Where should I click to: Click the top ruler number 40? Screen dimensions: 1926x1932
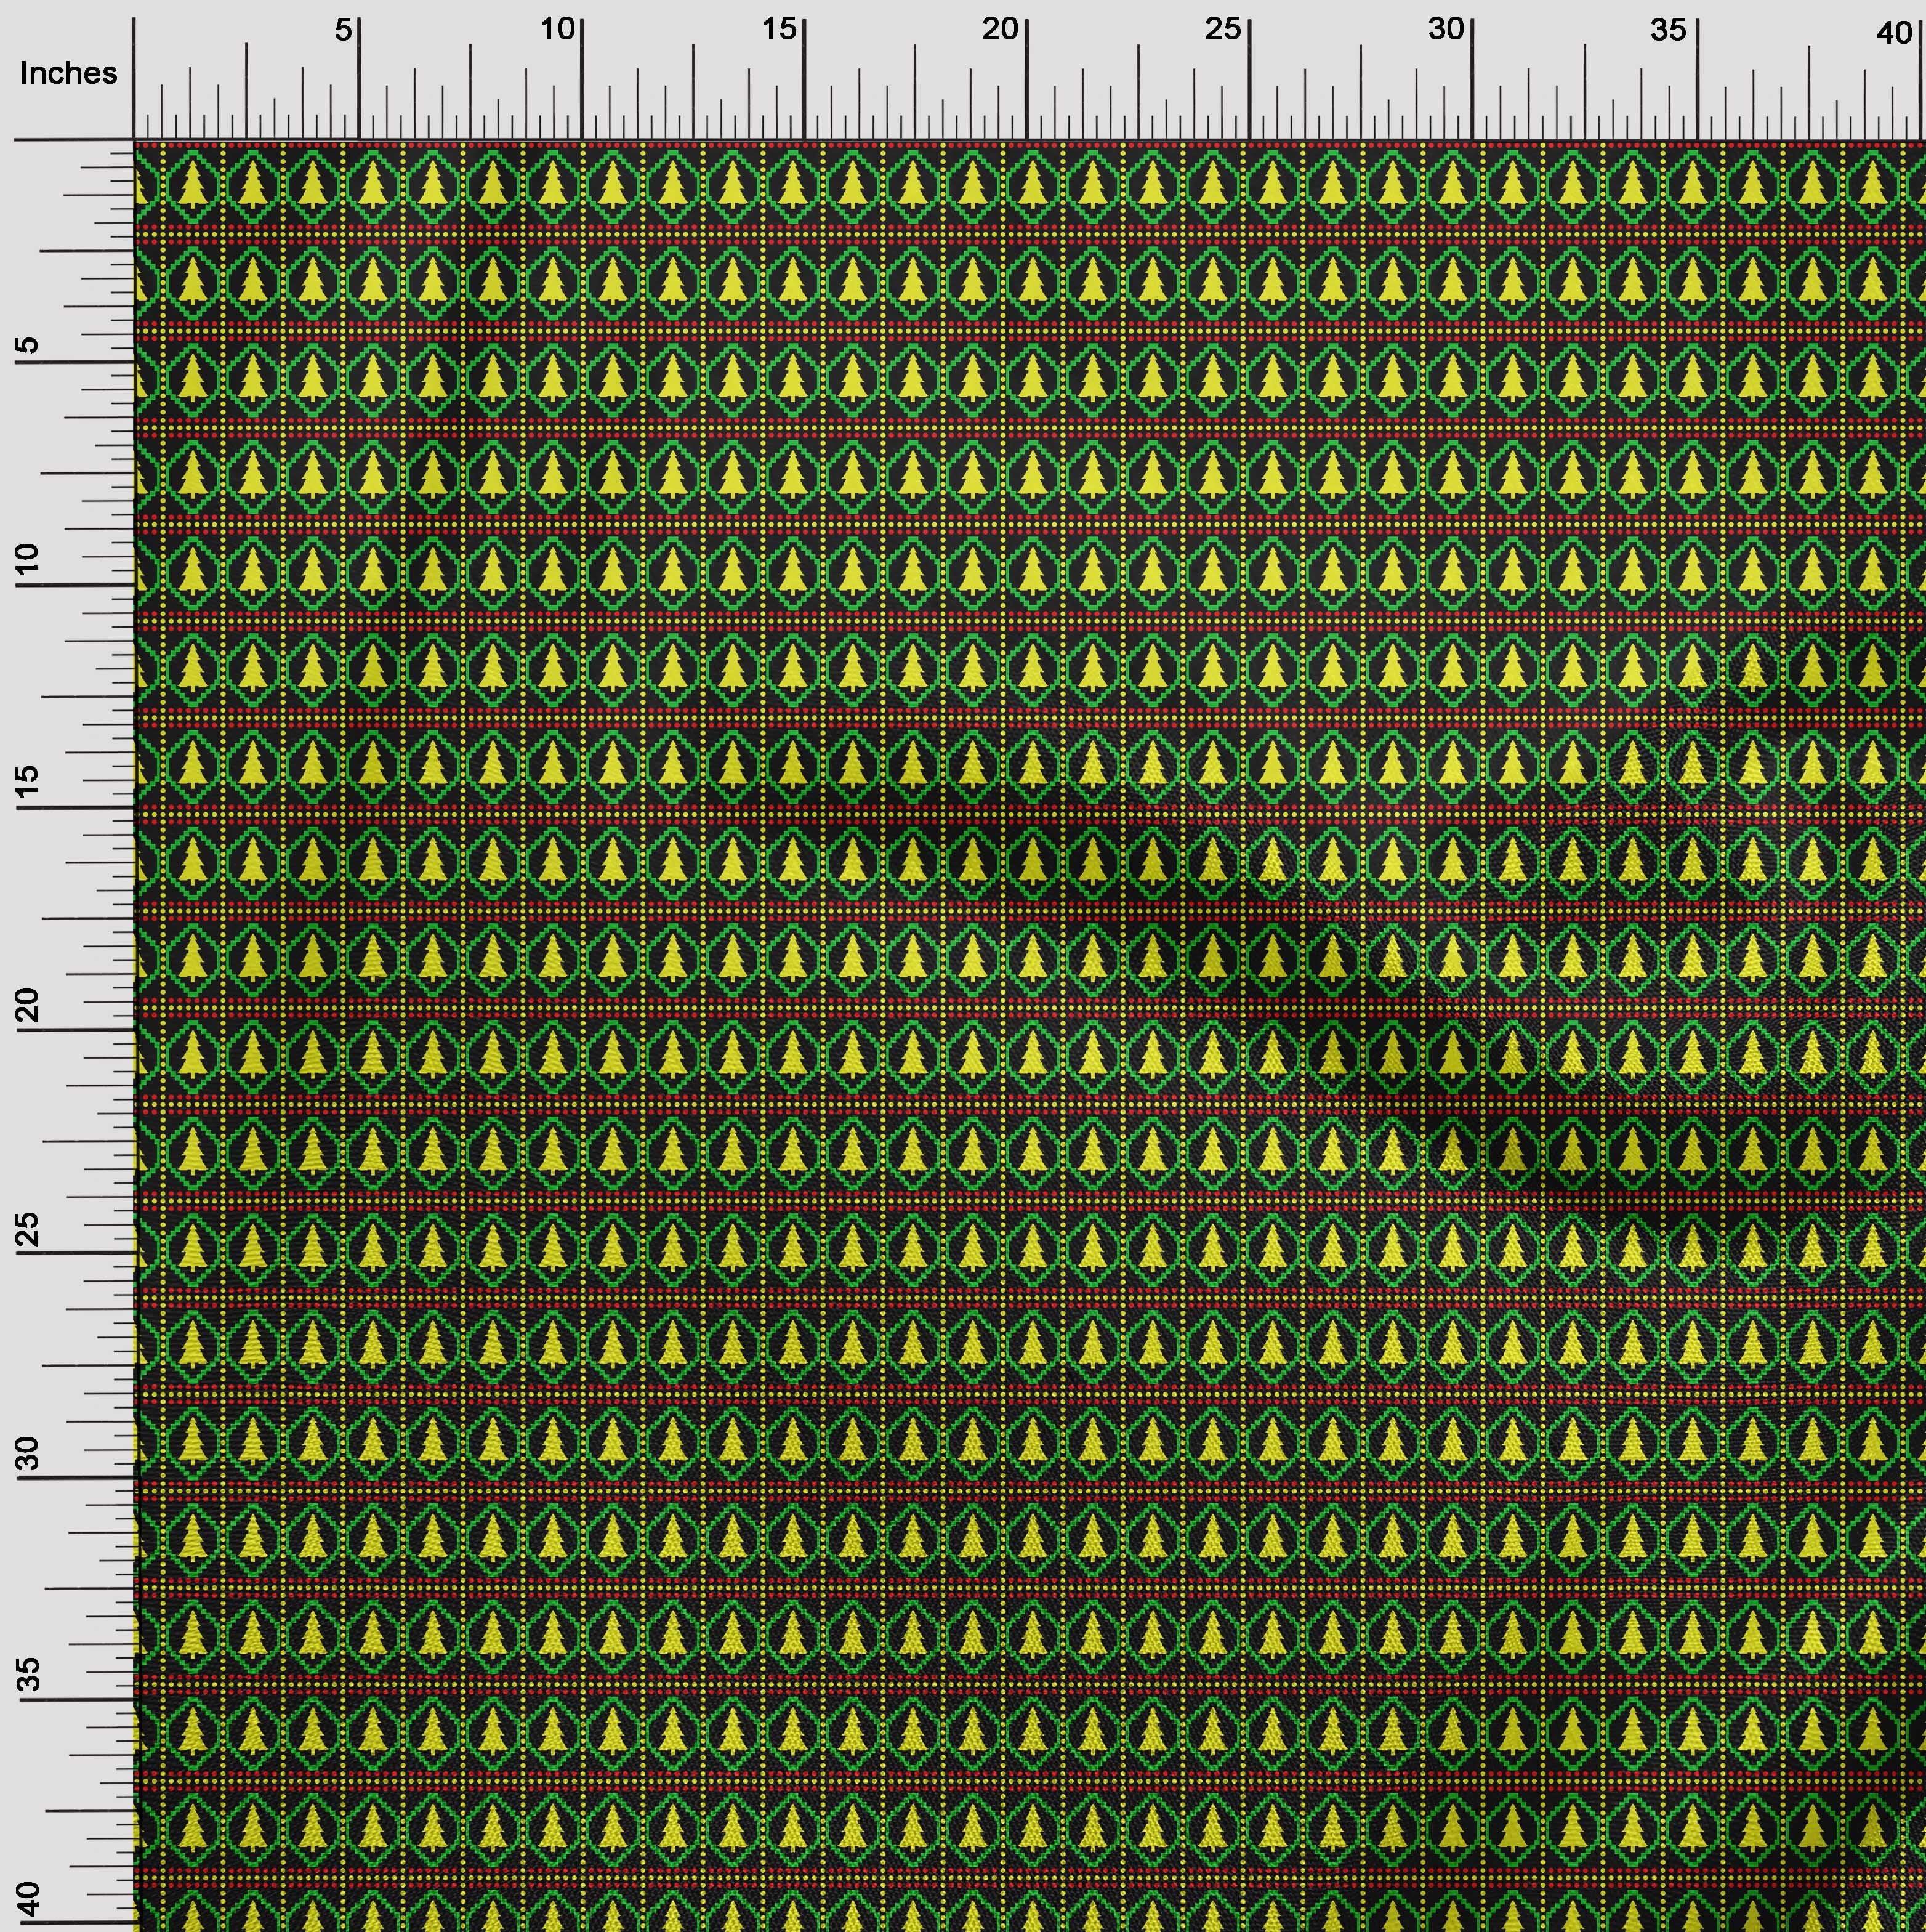point(1894,34)
